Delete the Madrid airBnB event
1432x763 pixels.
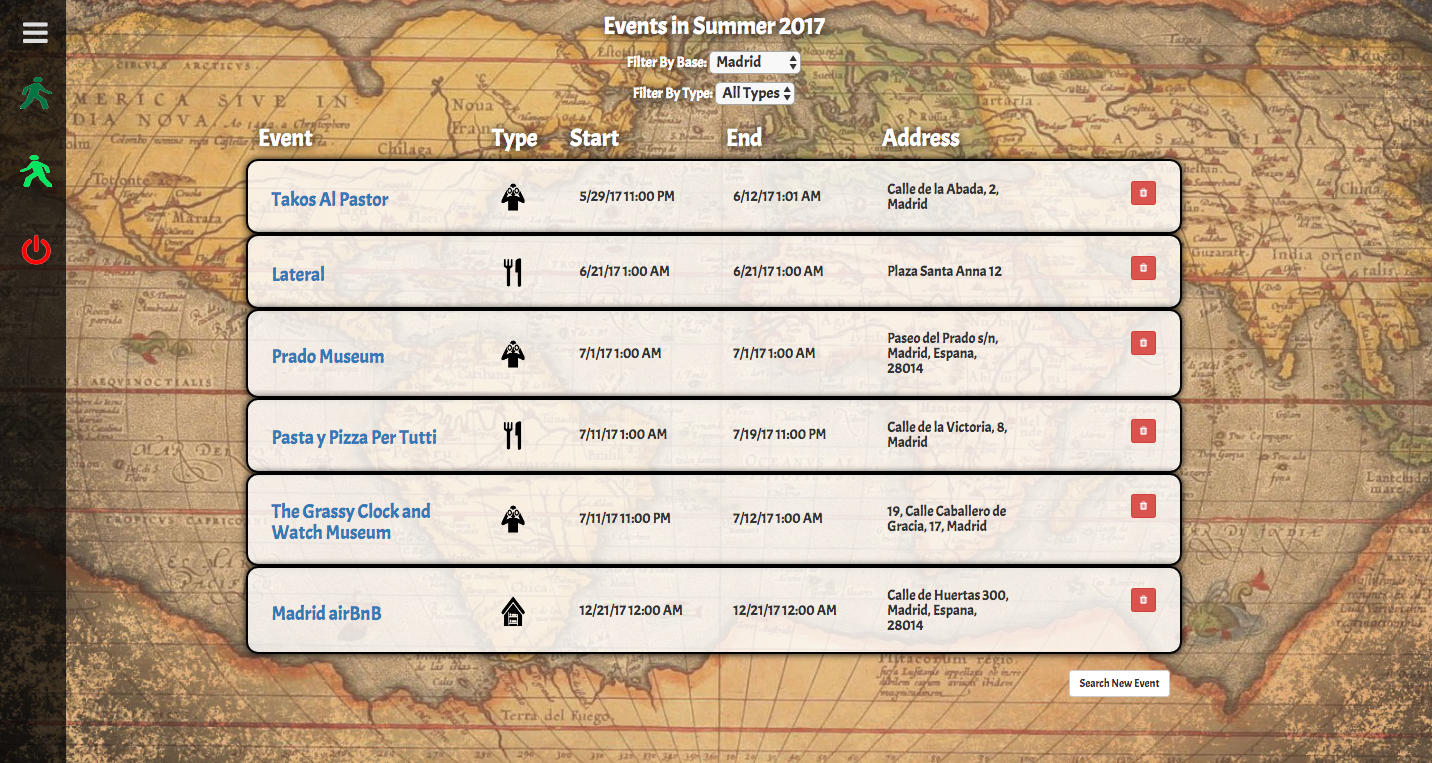click(x=1143, y=600)
